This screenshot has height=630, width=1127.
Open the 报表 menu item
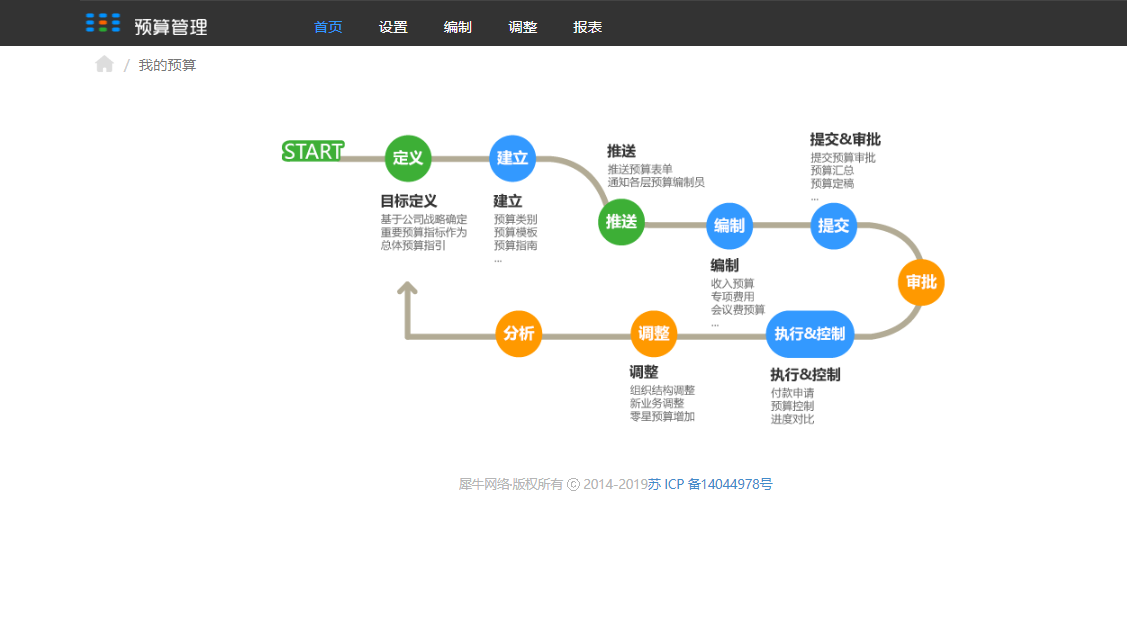[x=587, y=27]
